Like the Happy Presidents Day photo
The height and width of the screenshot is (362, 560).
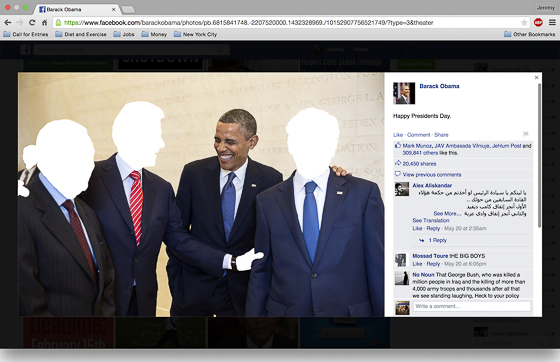point(398,135)
